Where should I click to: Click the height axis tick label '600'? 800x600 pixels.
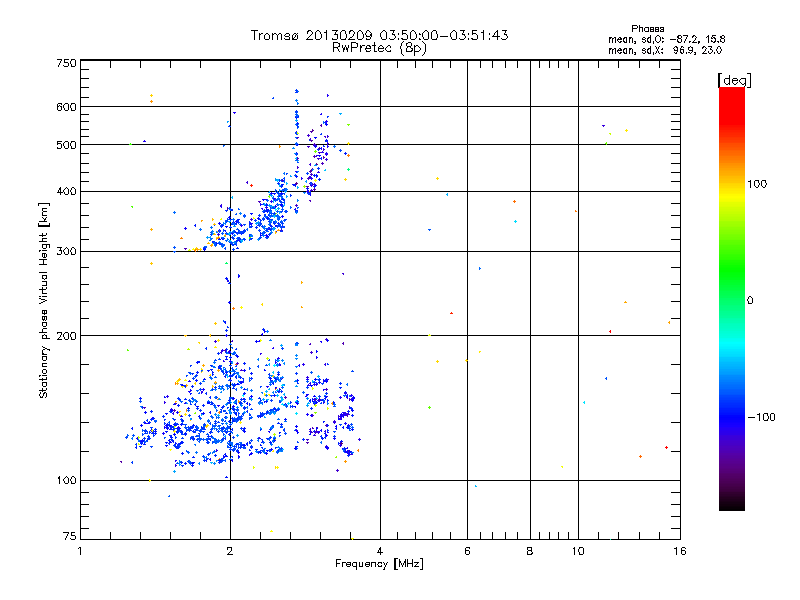(66, 107)
